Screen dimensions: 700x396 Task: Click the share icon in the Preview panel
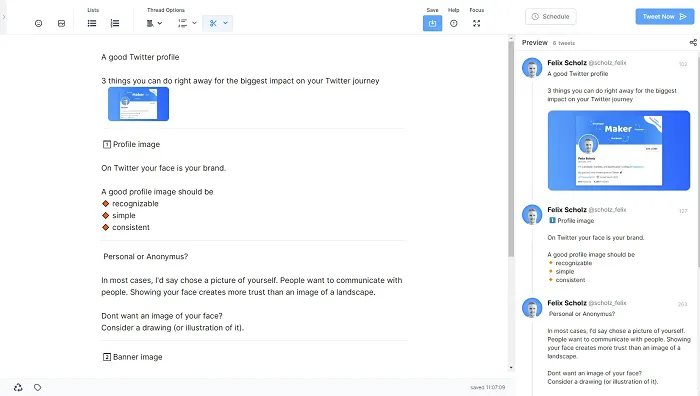(x=693, y=42)
